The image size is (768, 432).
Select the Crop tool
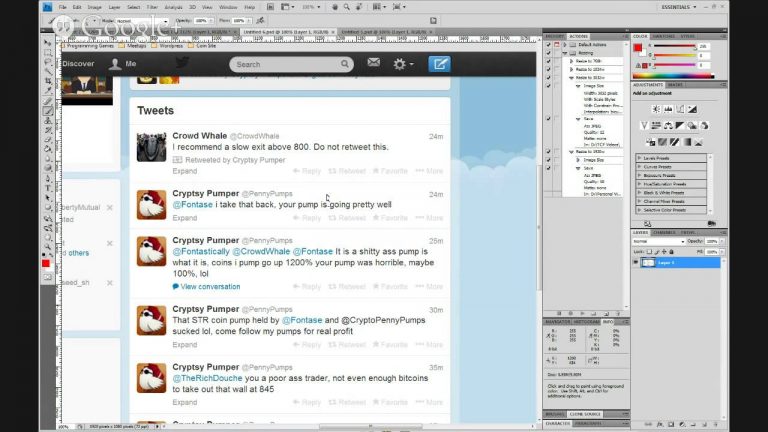pyautogui.click(x=48, y=81)
